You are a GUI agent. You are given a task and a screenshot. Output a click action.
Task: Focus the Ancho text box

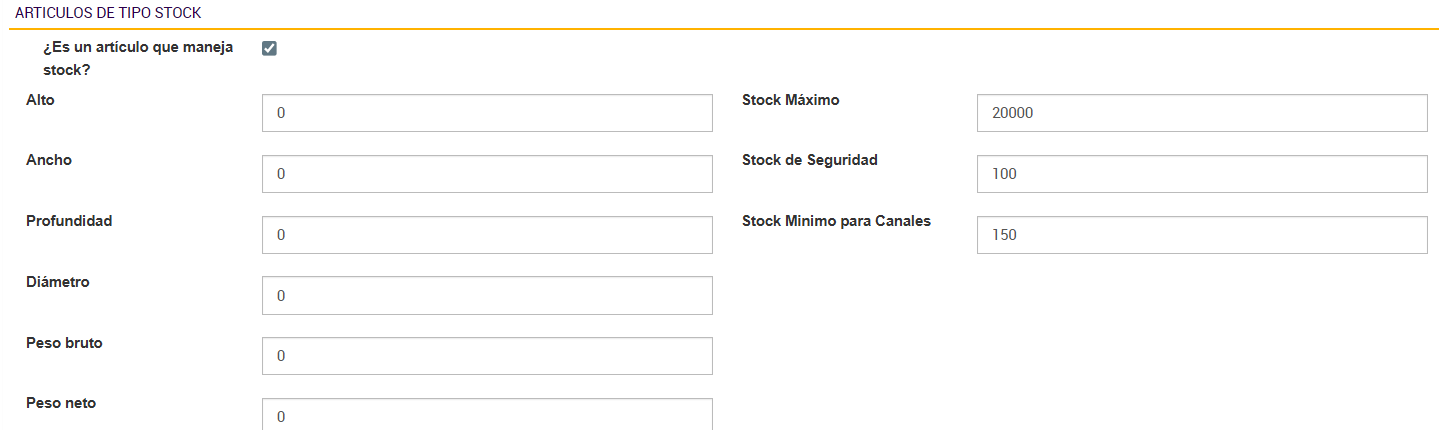point(487,174)
